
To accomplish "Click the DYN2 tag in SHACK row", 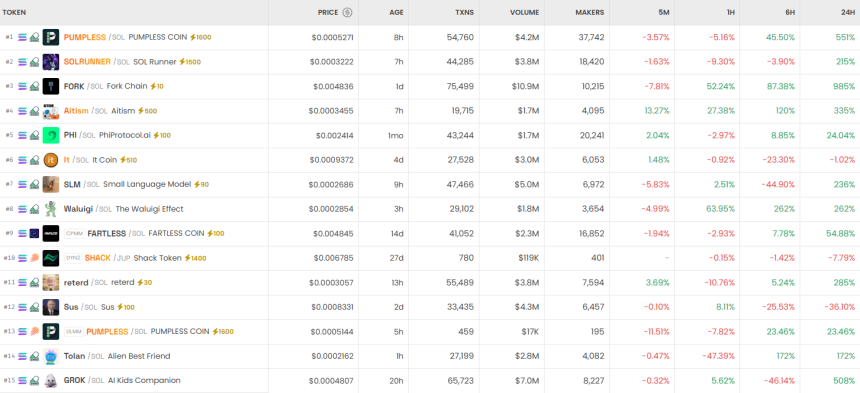I will pyautogui.click(x=73, y=258).
